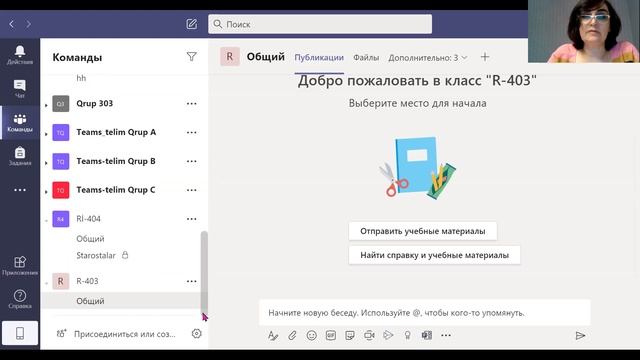
Task: Select the Qrup 303 team name
Action: [x=95, y=104]
